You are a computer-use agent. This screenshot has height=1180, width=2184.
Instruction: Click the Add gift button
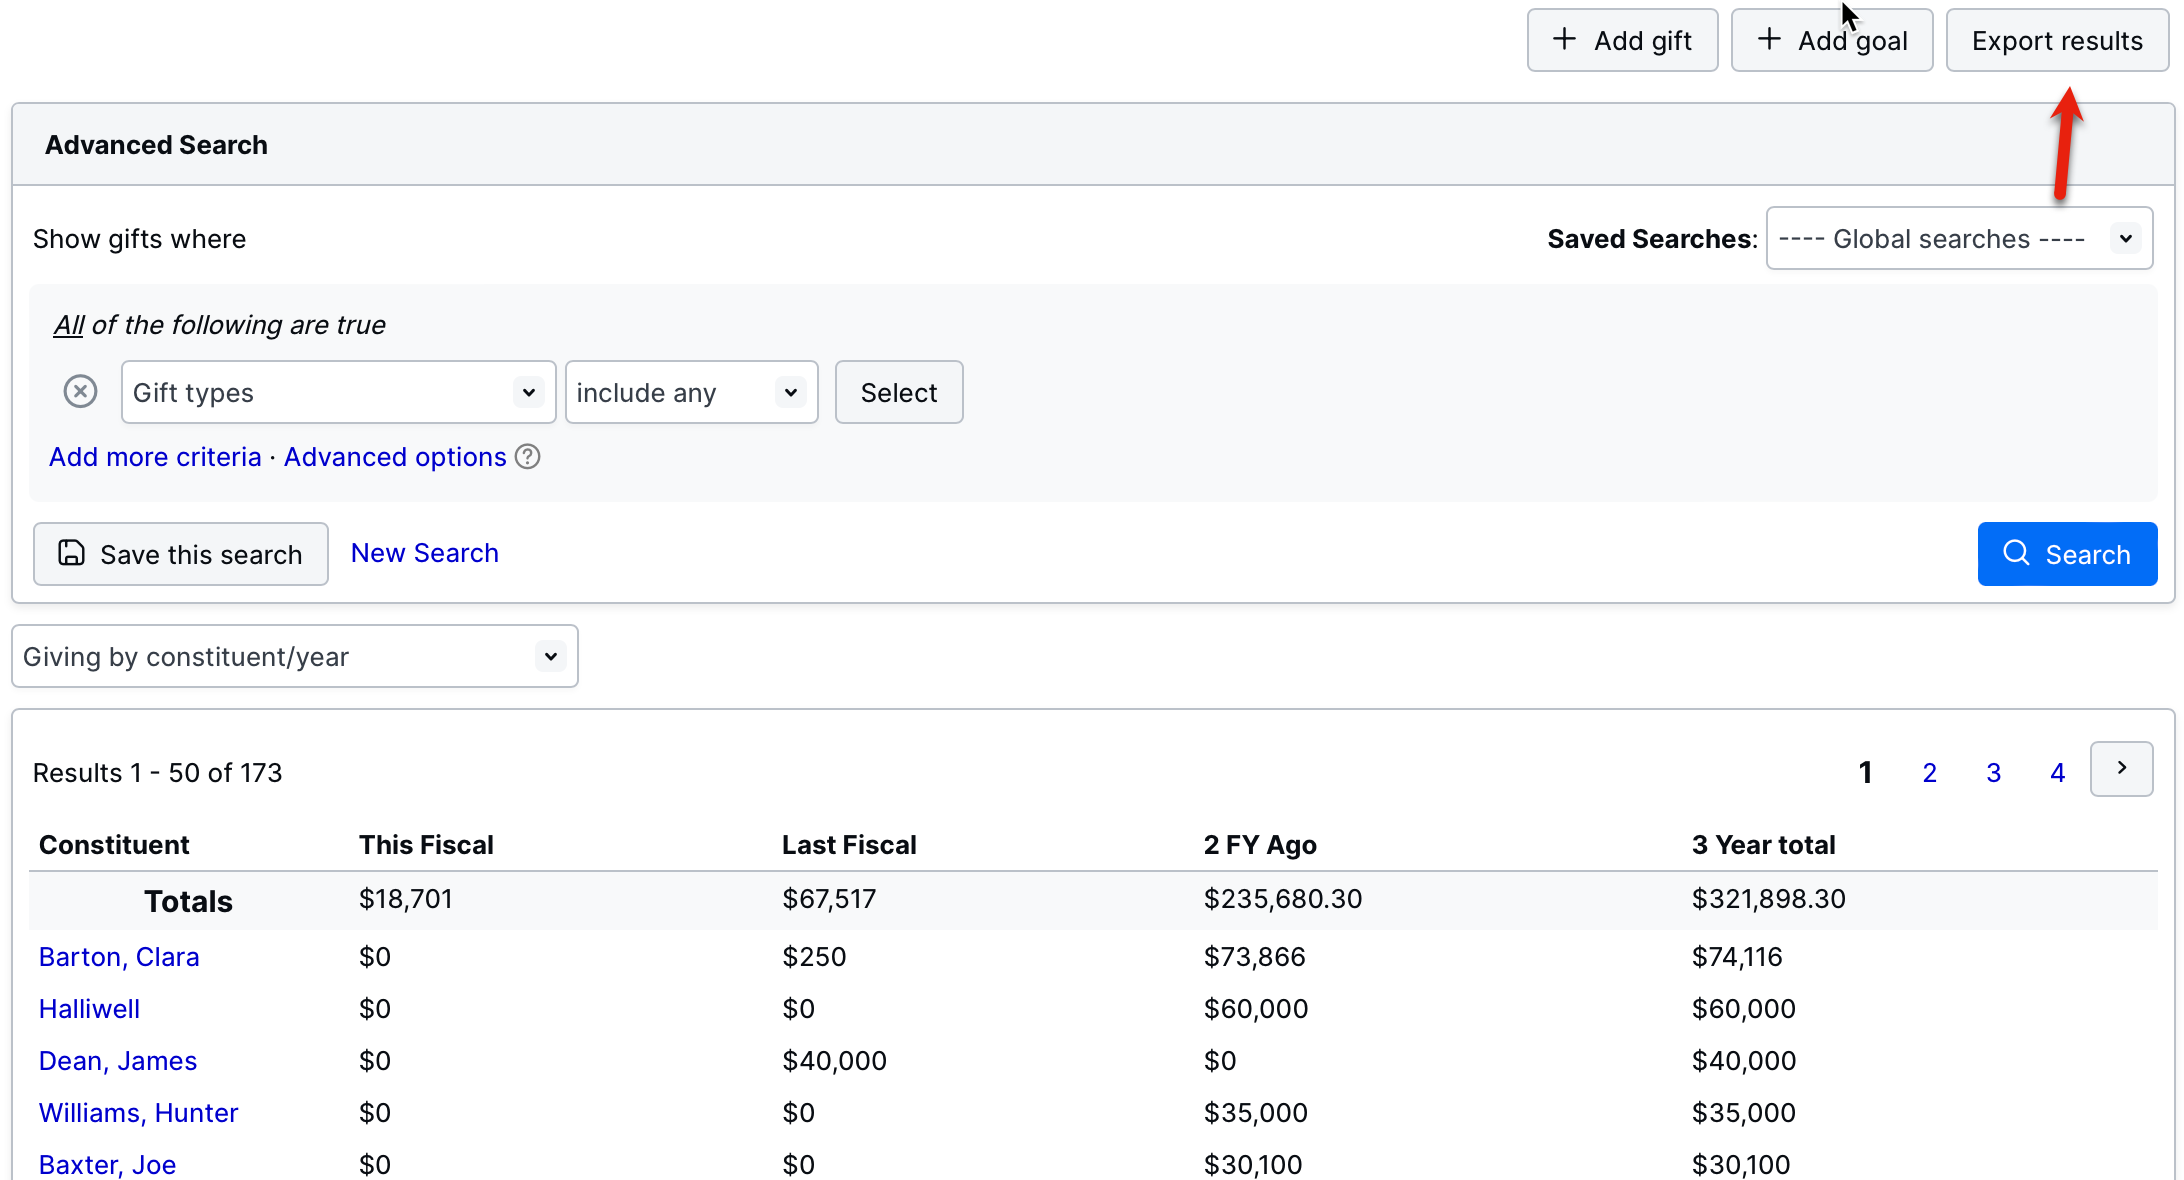coord(1621,41)
